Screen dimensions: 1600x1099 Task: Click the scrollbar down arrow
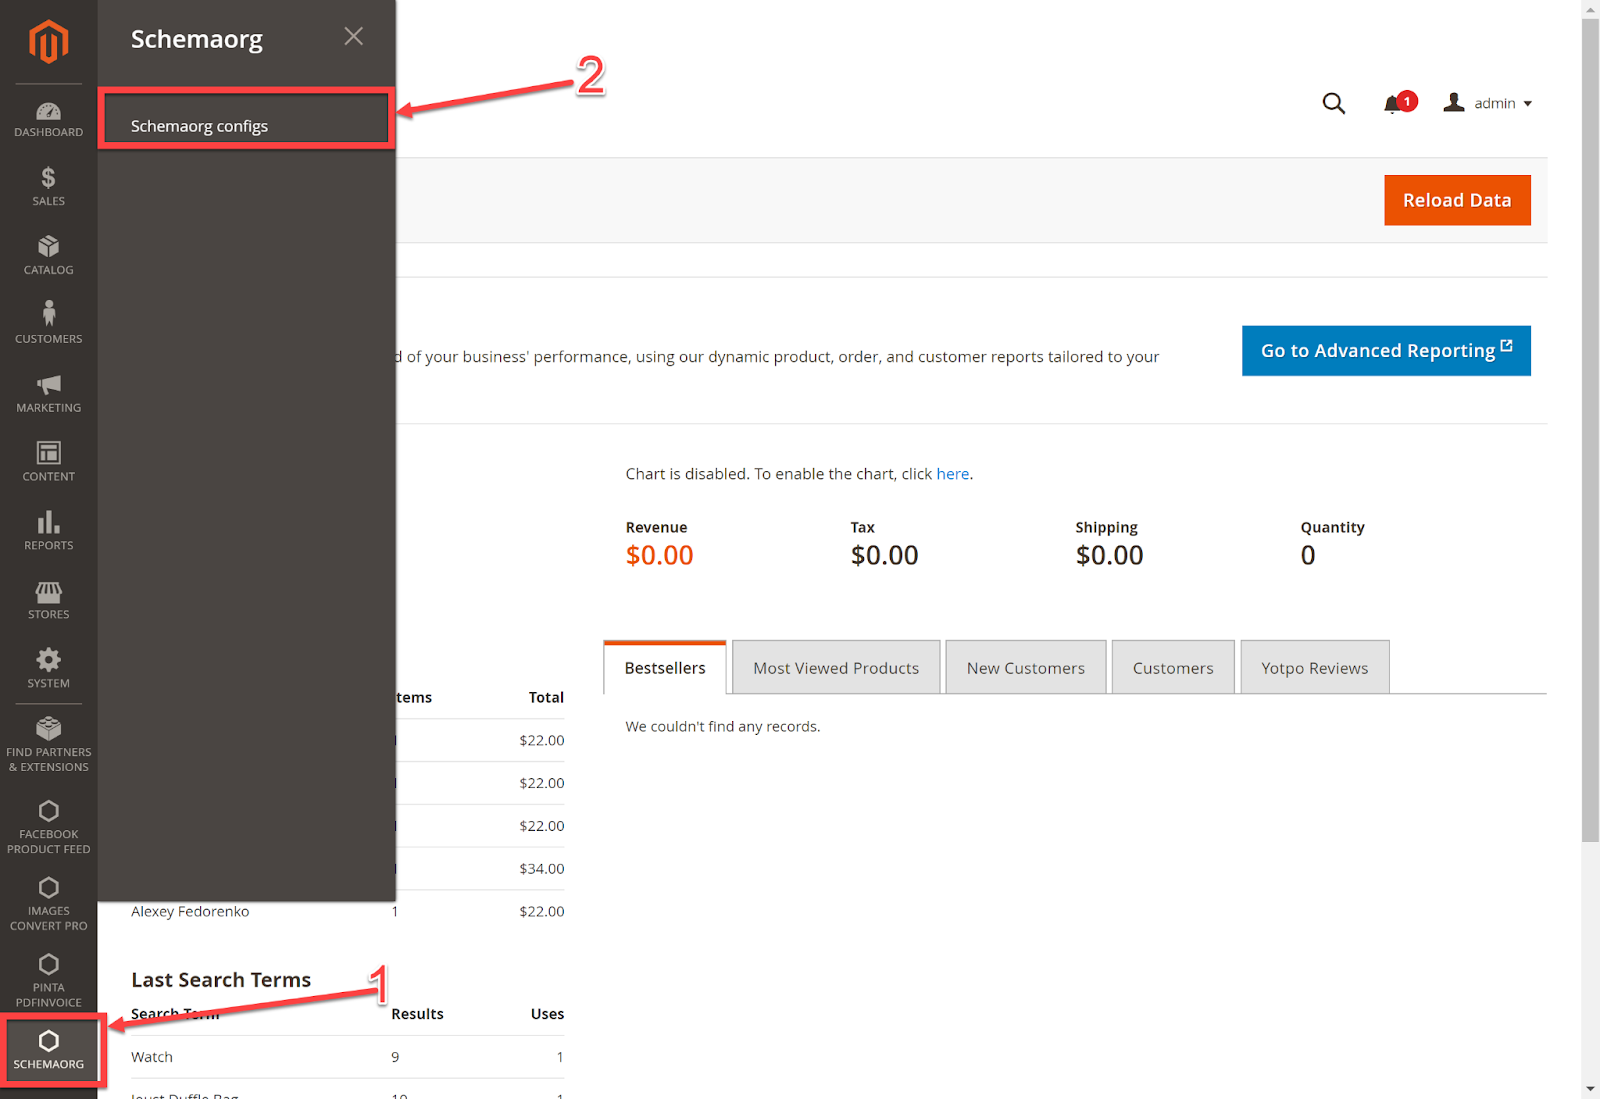(x=1590, y=1089)
